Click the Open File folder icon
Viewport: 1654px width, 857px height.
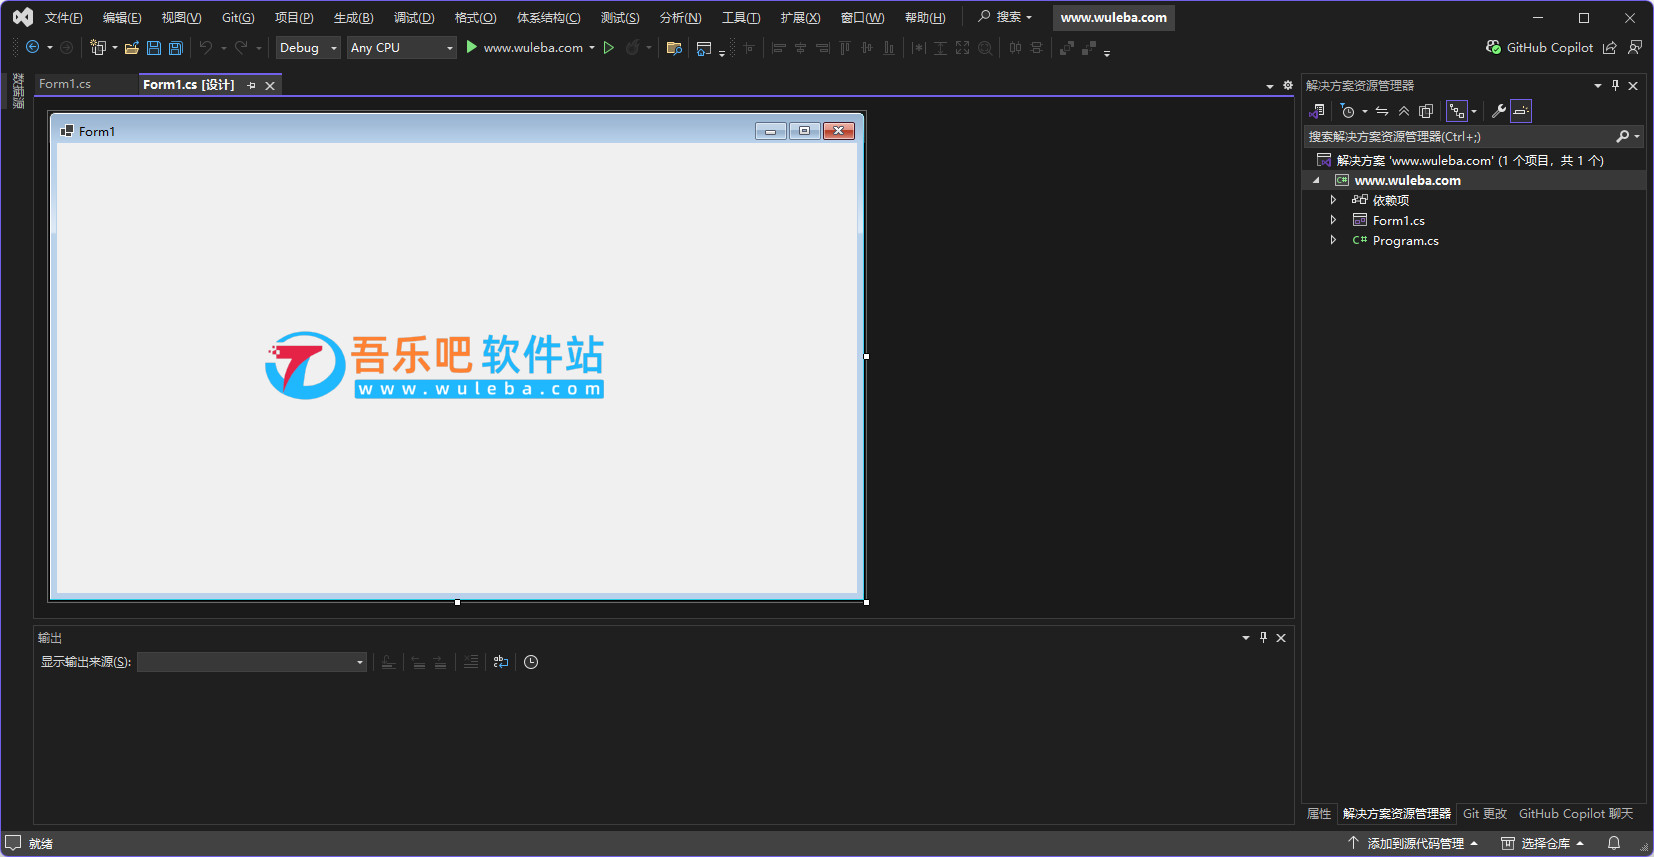coord(131,48)
